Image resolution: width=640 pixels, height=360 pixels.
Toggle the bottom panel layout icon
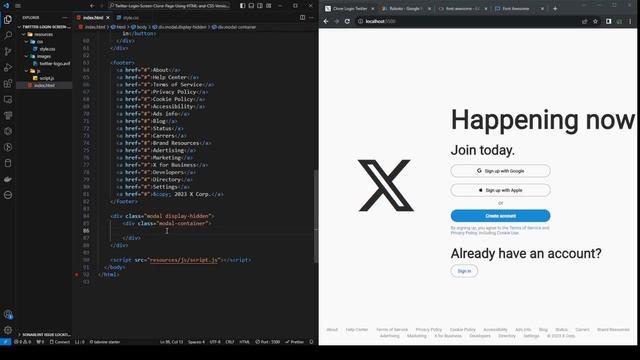tap(251, 6)
